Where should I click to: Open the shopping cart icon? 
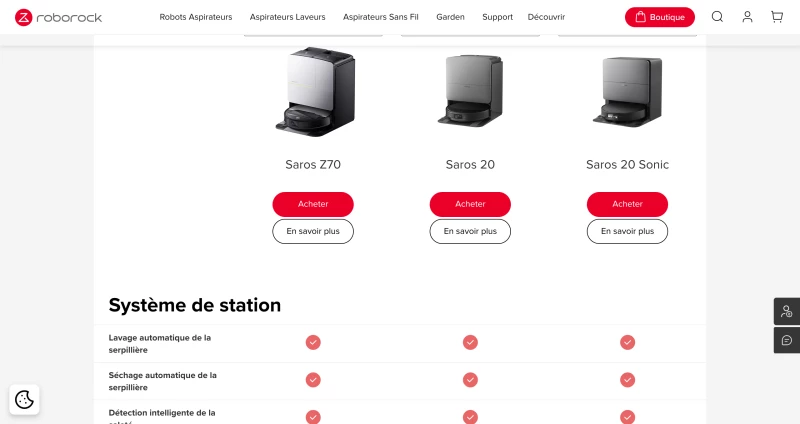(777, 17)
